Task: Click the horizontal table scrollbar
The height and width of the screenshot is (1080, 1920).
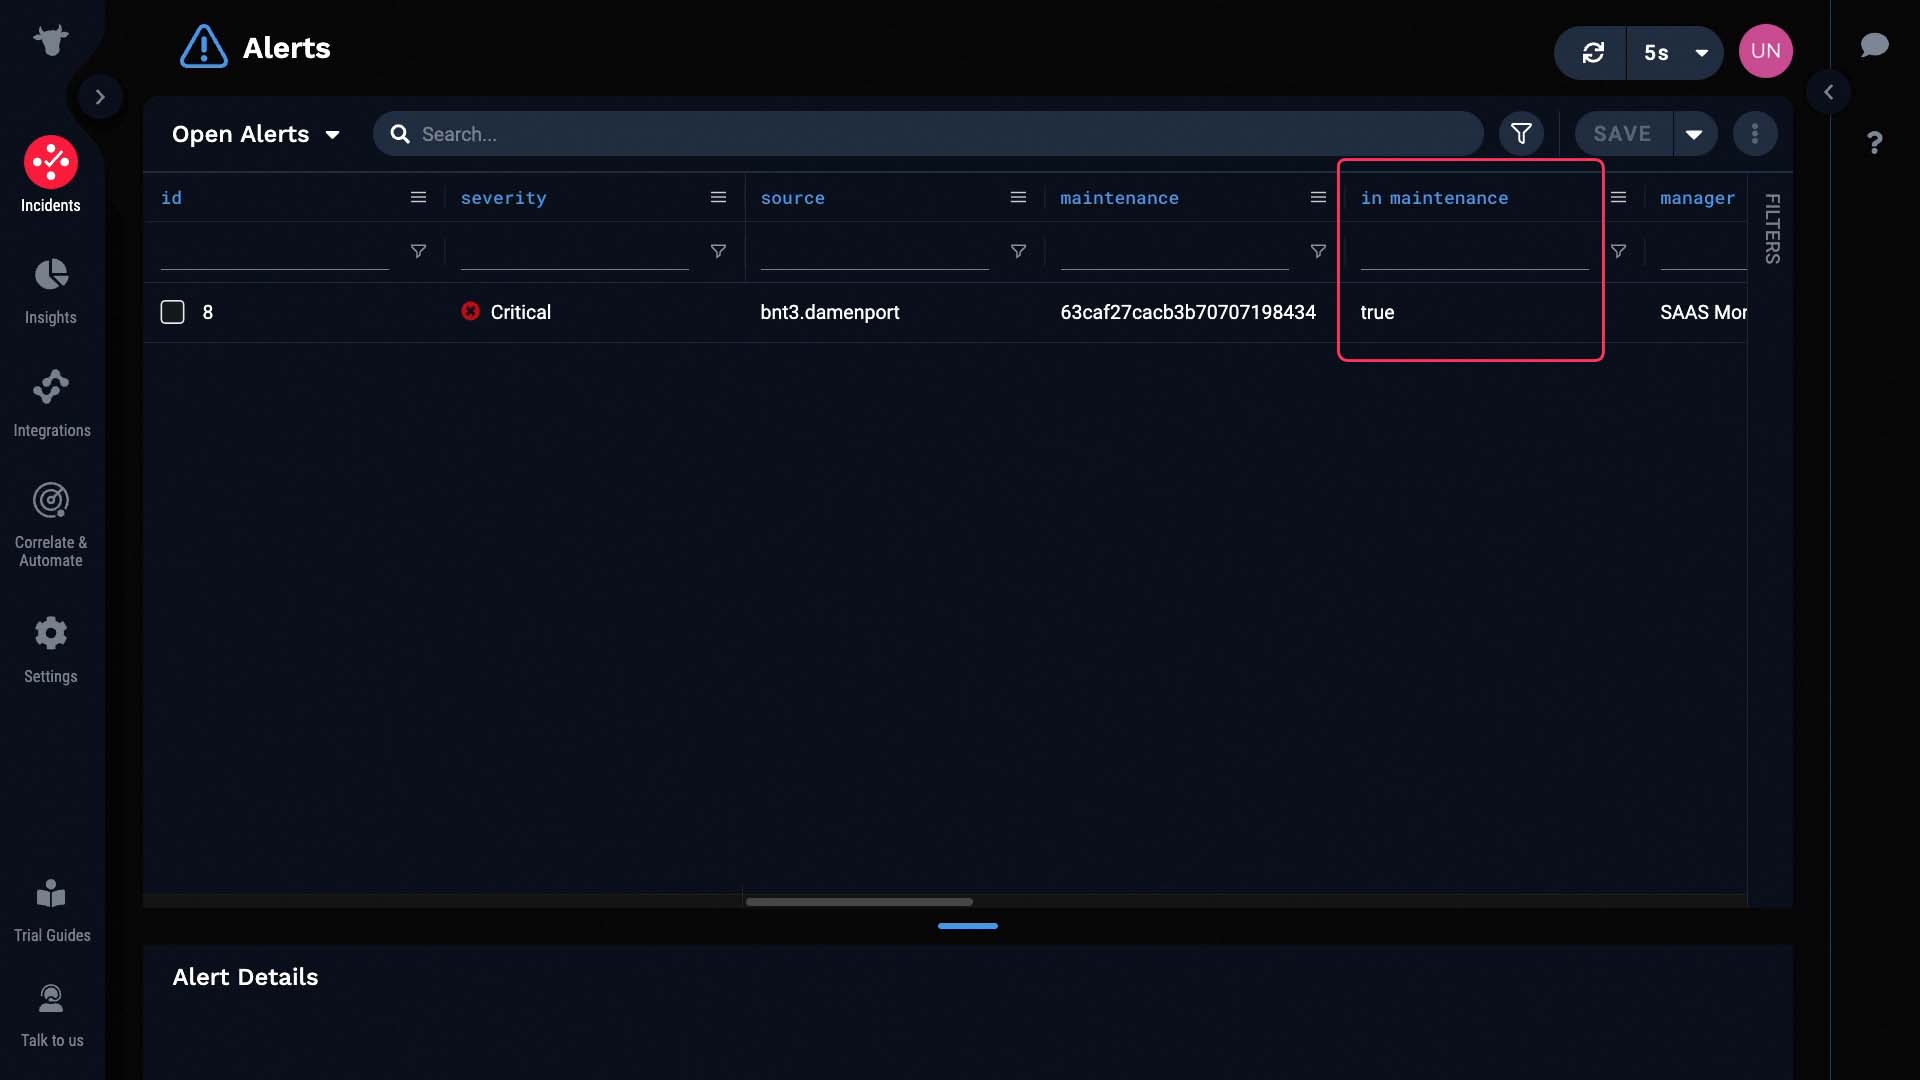Action: [859, 902]
